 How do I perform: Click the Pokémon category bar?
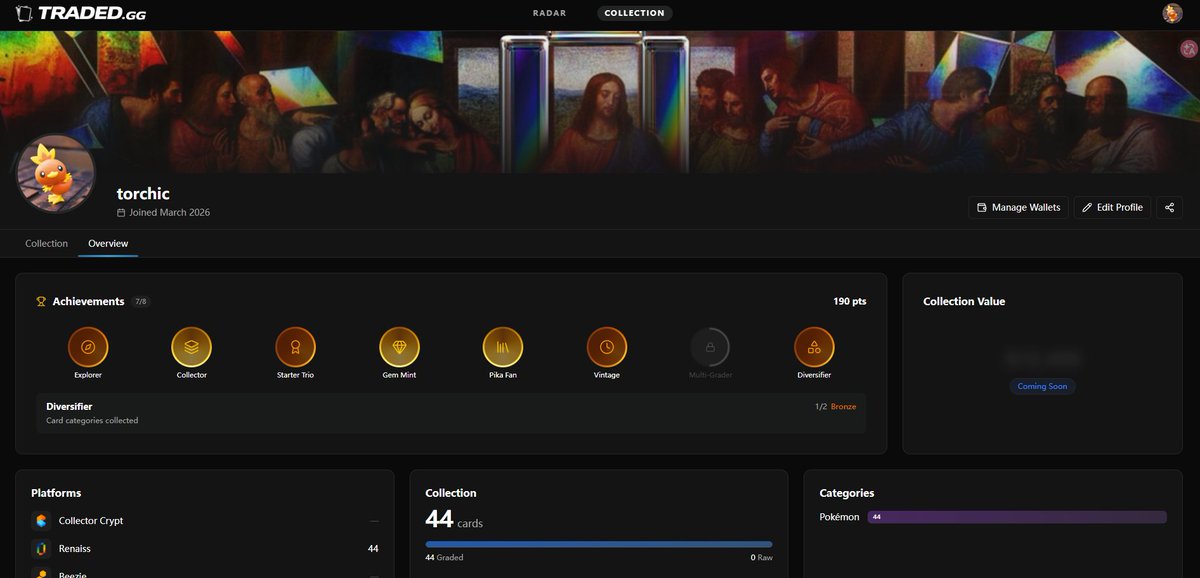pos(1017,517)
